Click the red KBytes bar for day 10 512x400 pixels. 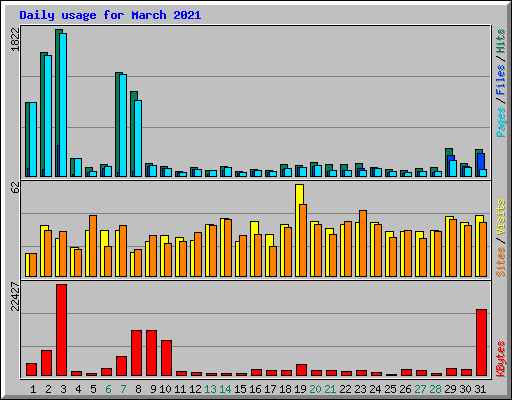167,358
